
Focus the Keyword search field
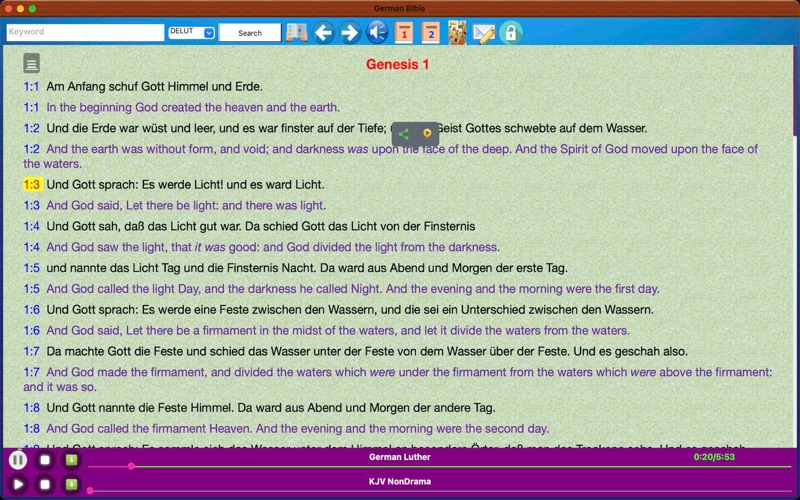85,32
